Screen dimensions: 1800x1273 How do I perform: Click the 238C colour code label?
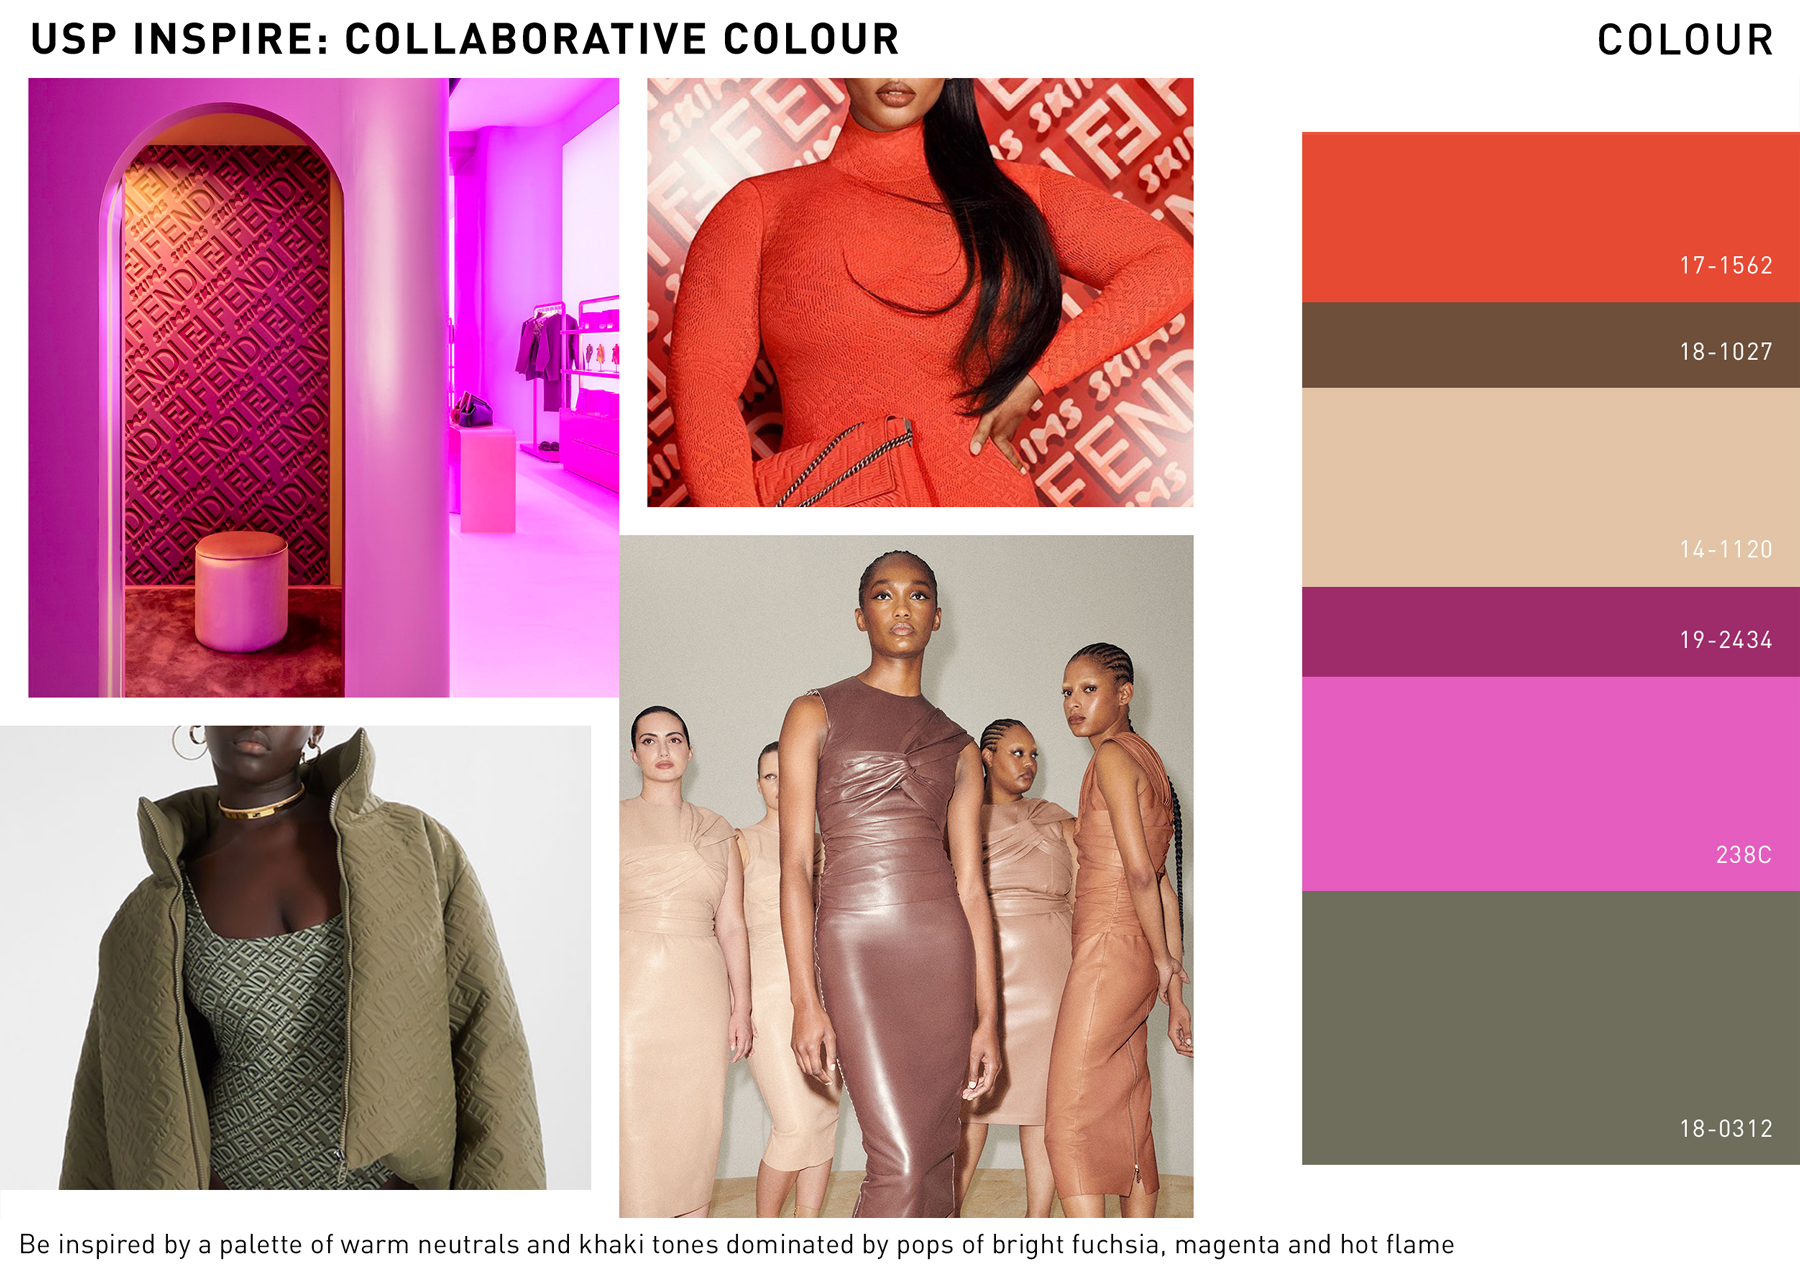click(1744, 855)
